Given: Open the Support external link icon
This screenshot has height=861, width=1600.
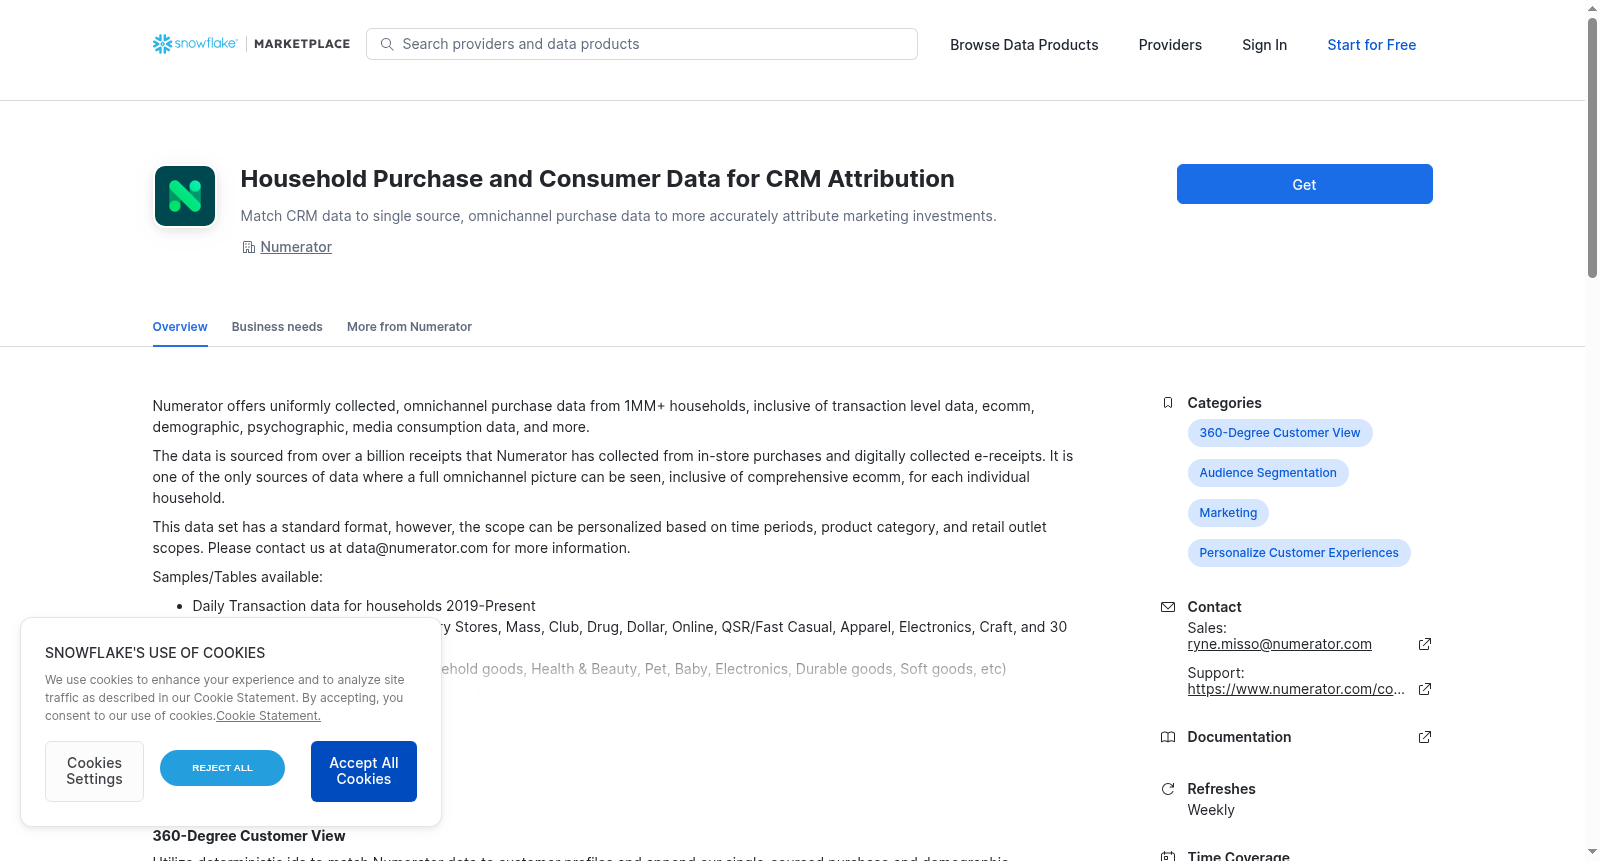Looking at the screenshot, I should coord(1425,689).
